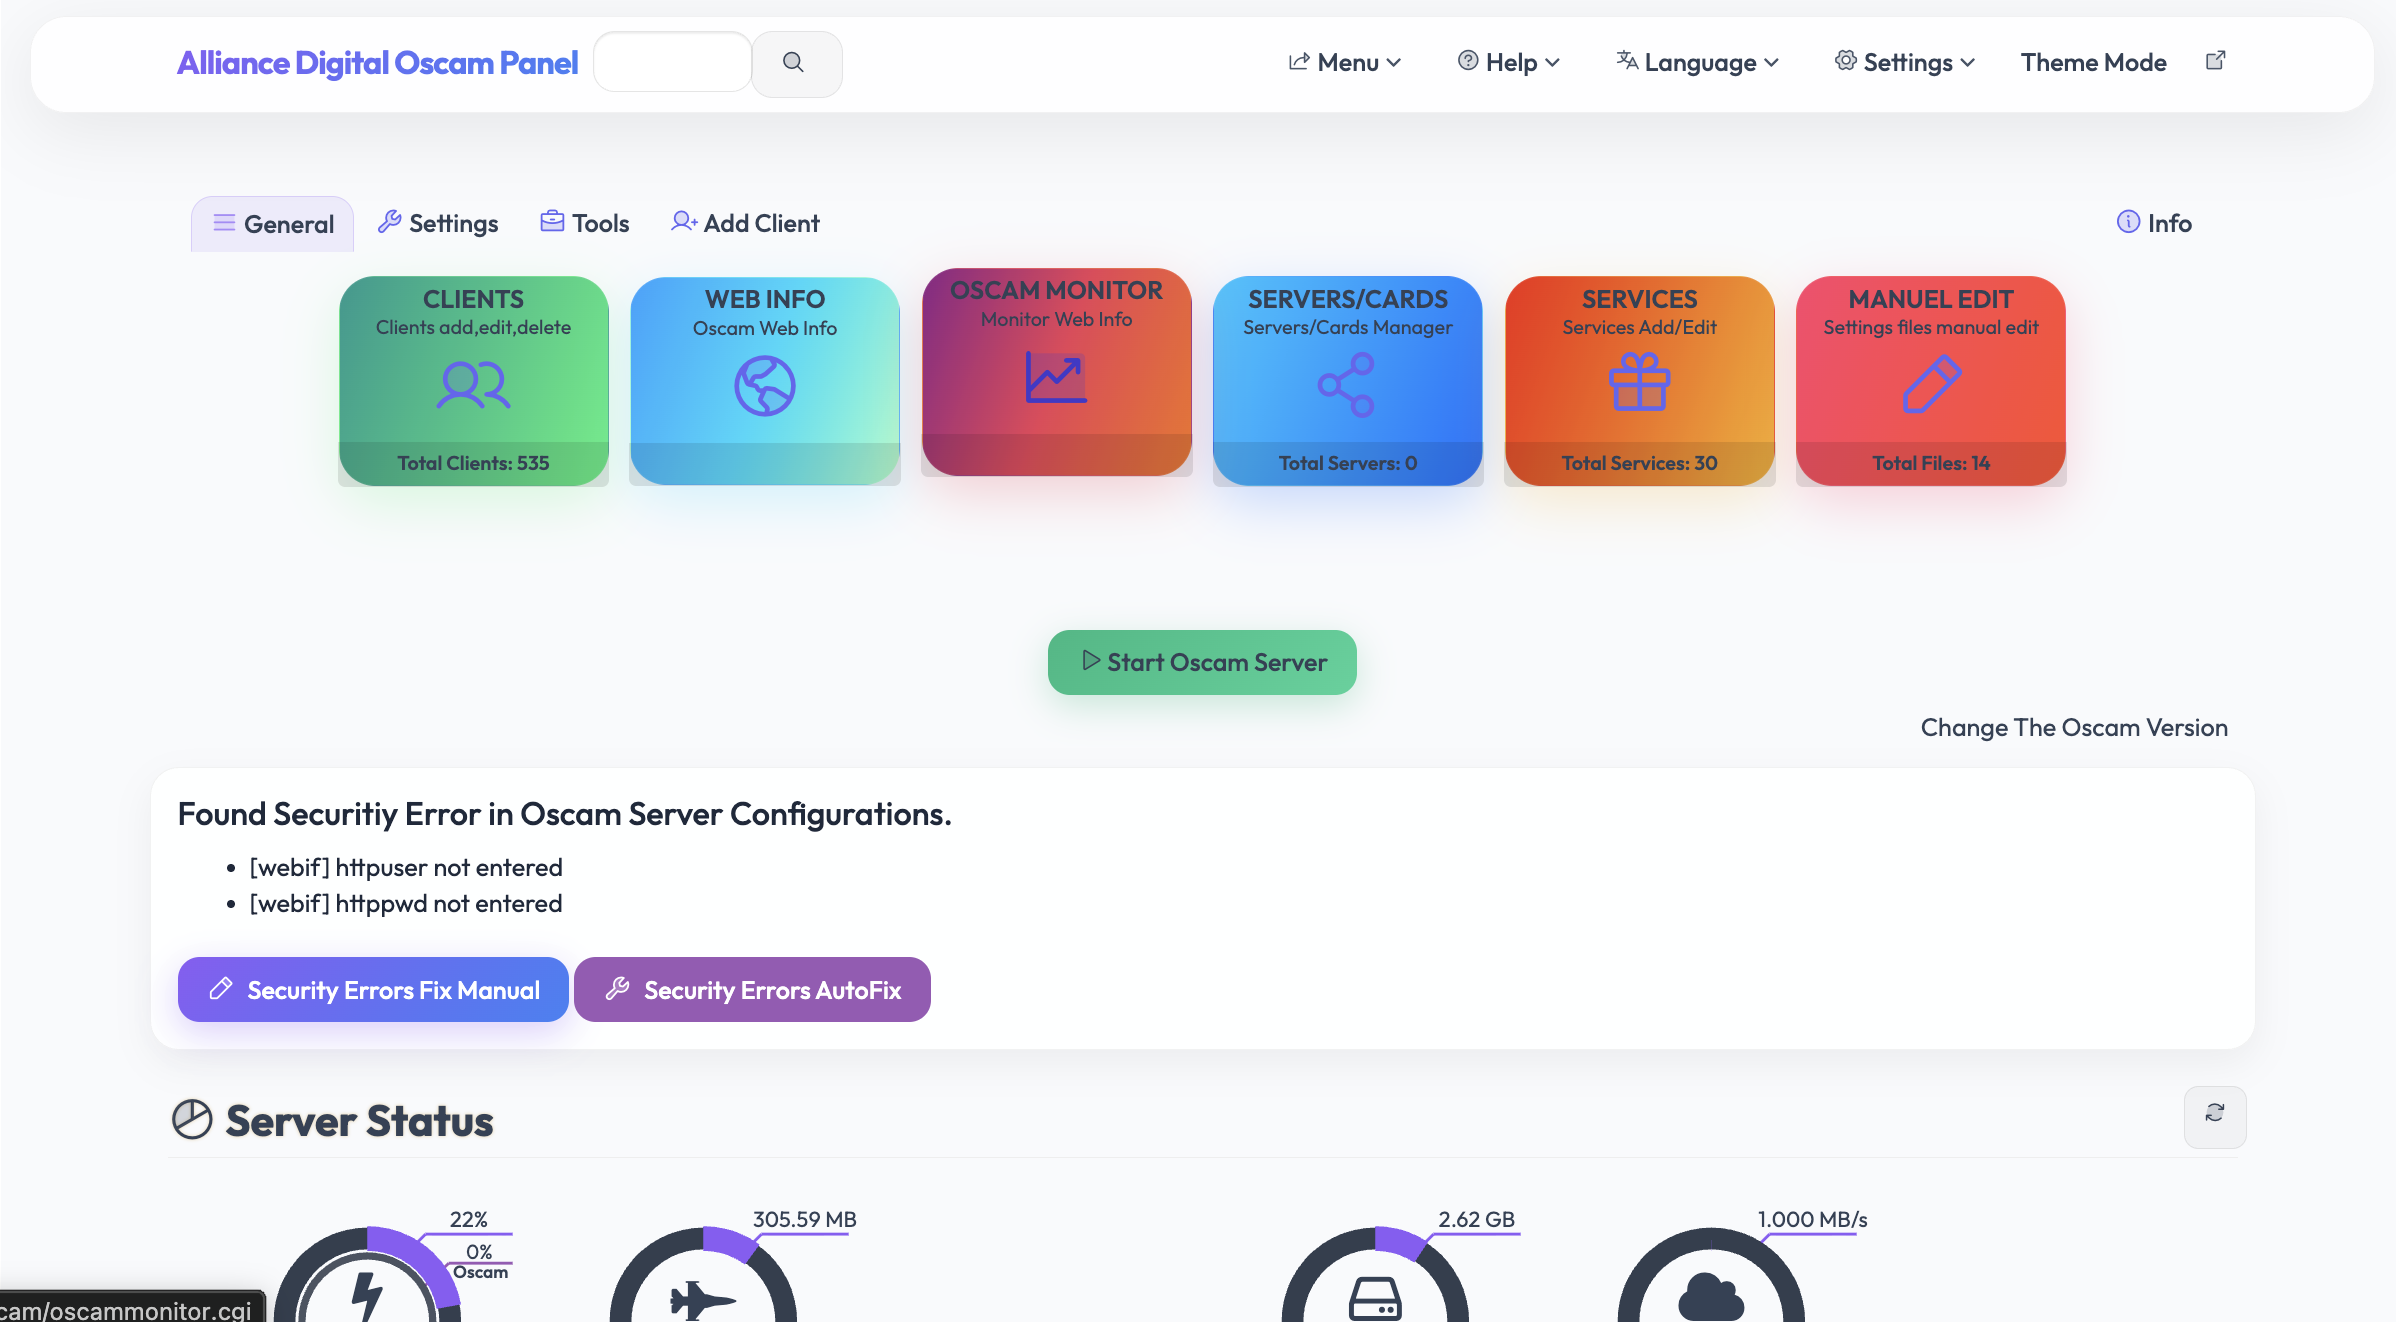Open in external window via top-right icon

(2215, 60)
